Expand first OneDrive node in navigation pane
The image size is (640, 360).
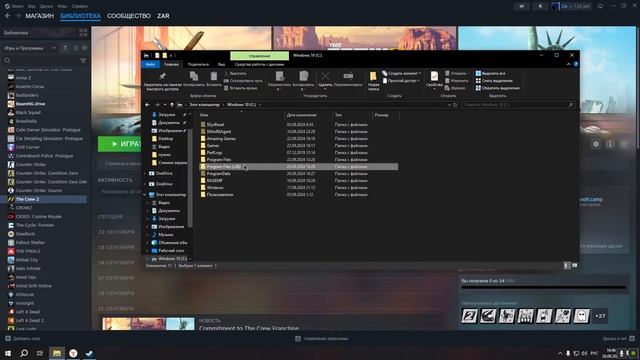[x=145, y=173]
